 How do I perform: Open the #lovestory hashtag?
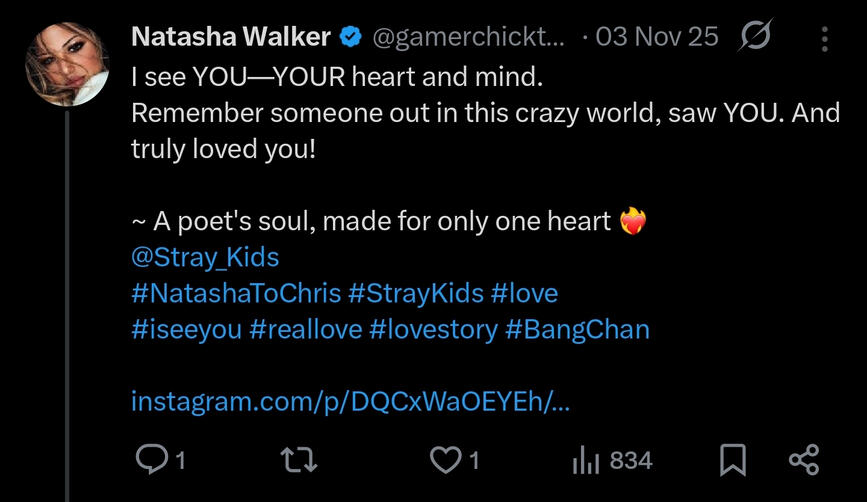(434, 330)
